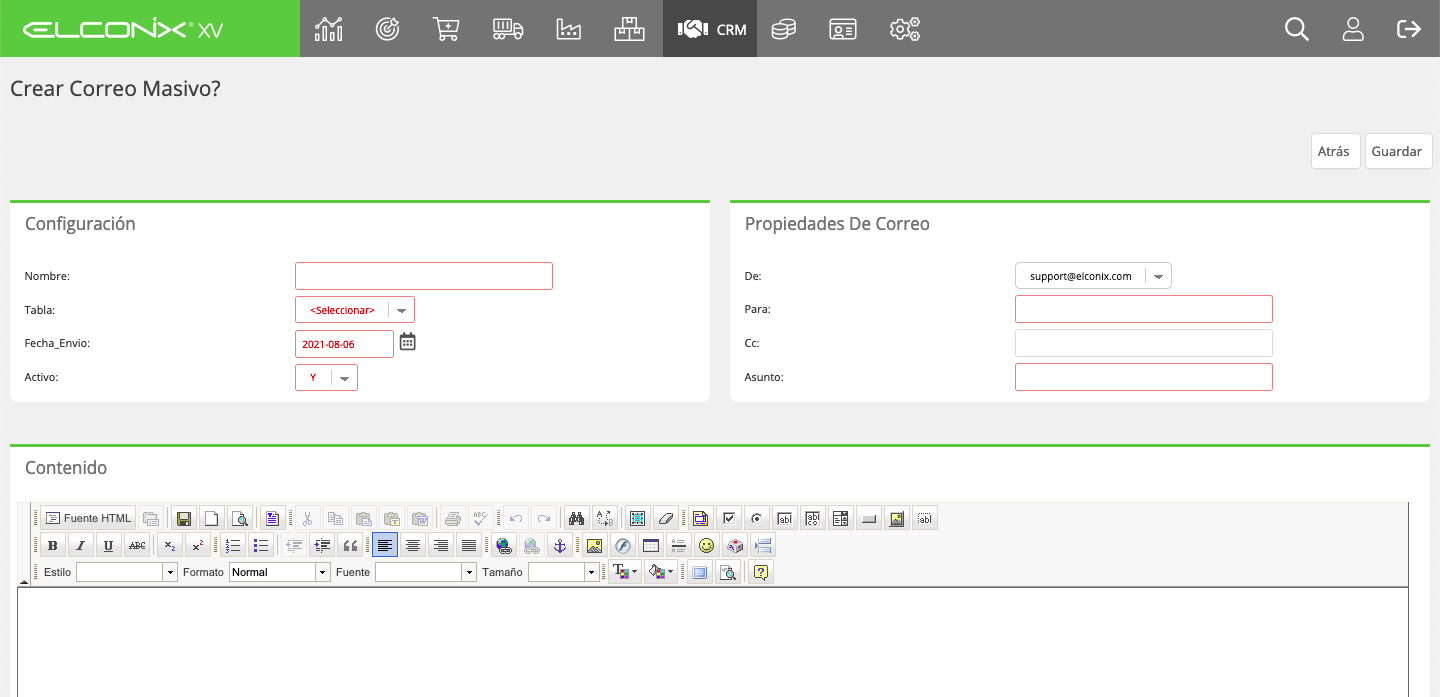
Task: Toggle left text alignment
Action: point(385,545)
